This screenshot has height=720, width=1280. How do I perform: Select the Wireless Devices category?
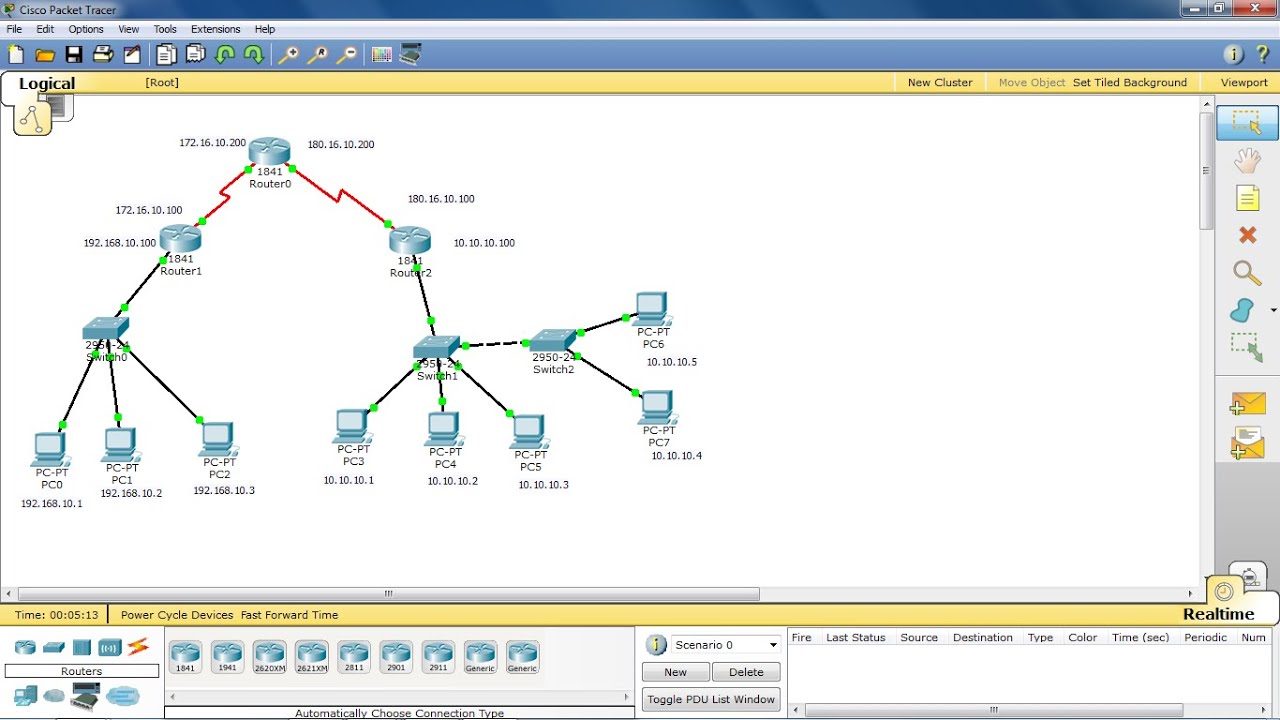(110, 647)
